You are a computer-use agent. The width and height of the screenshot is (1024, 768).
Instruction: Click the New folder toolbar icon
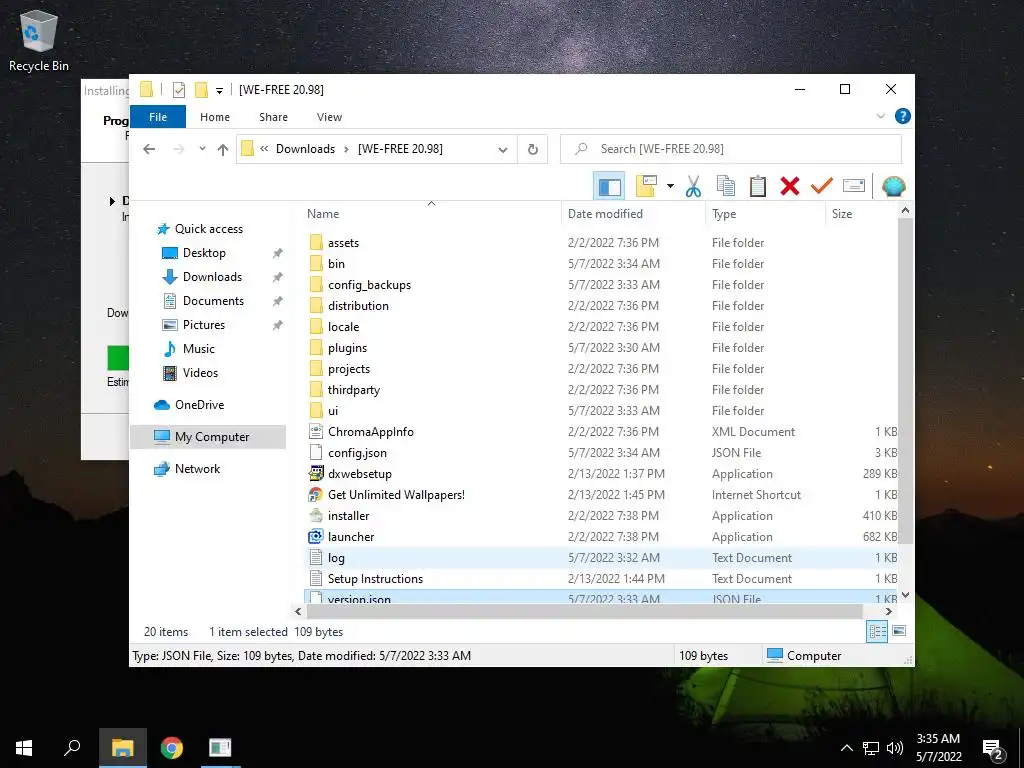(x=646, y=187)
